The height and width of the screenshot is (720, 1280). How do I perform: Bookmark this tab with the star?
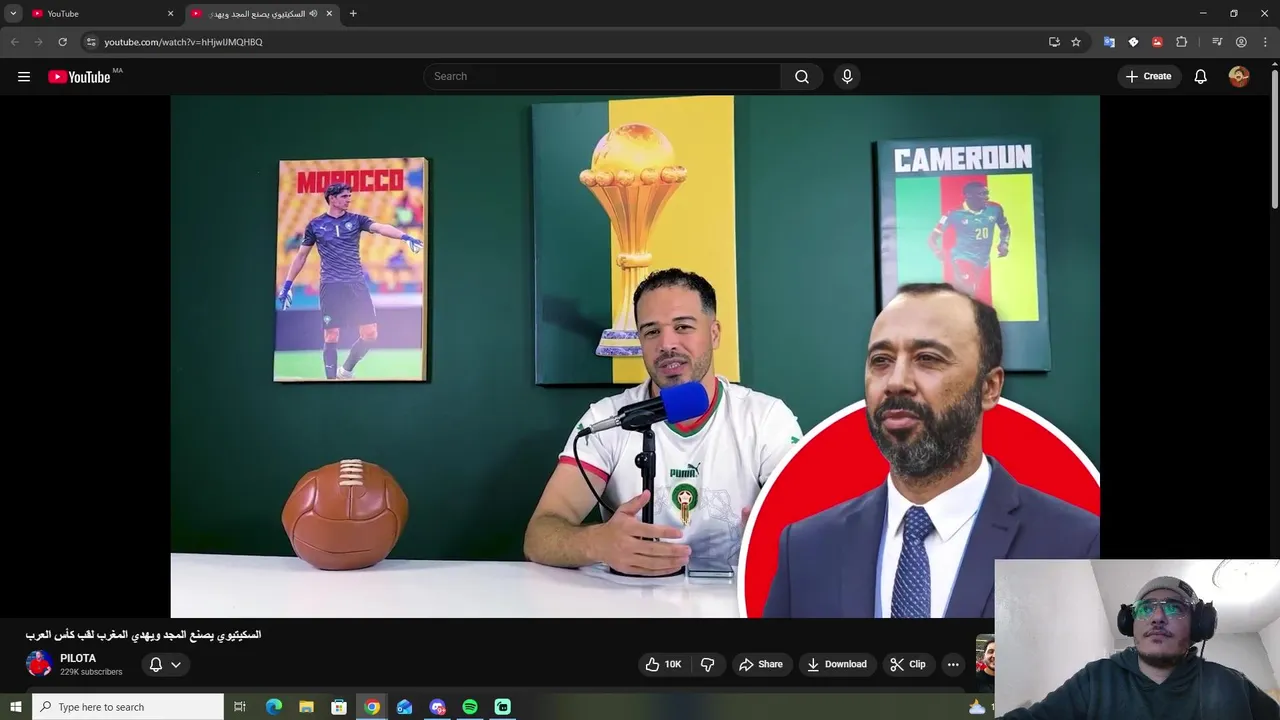tap(1076, 42)
